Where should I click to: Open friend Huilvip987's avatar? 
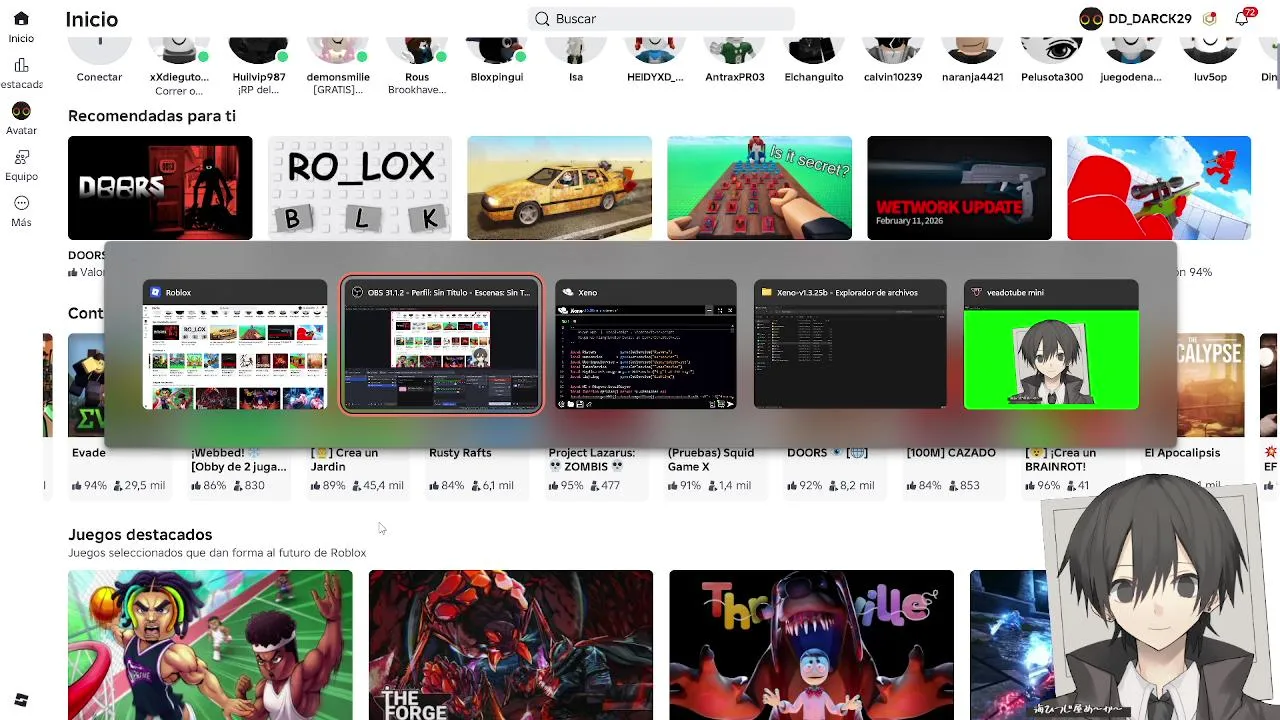pos(258,50)
